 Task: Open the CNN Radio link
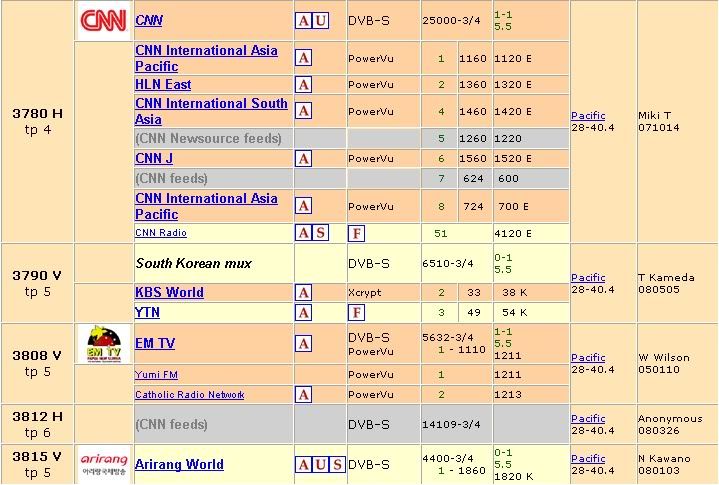[x=161, y=232]
